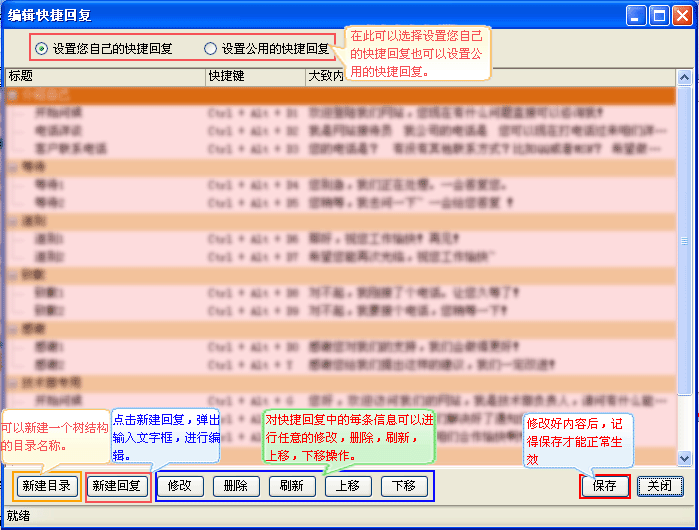Choose the 设置公用的快捷回复 radio option
699x530 pixels.
210,48
